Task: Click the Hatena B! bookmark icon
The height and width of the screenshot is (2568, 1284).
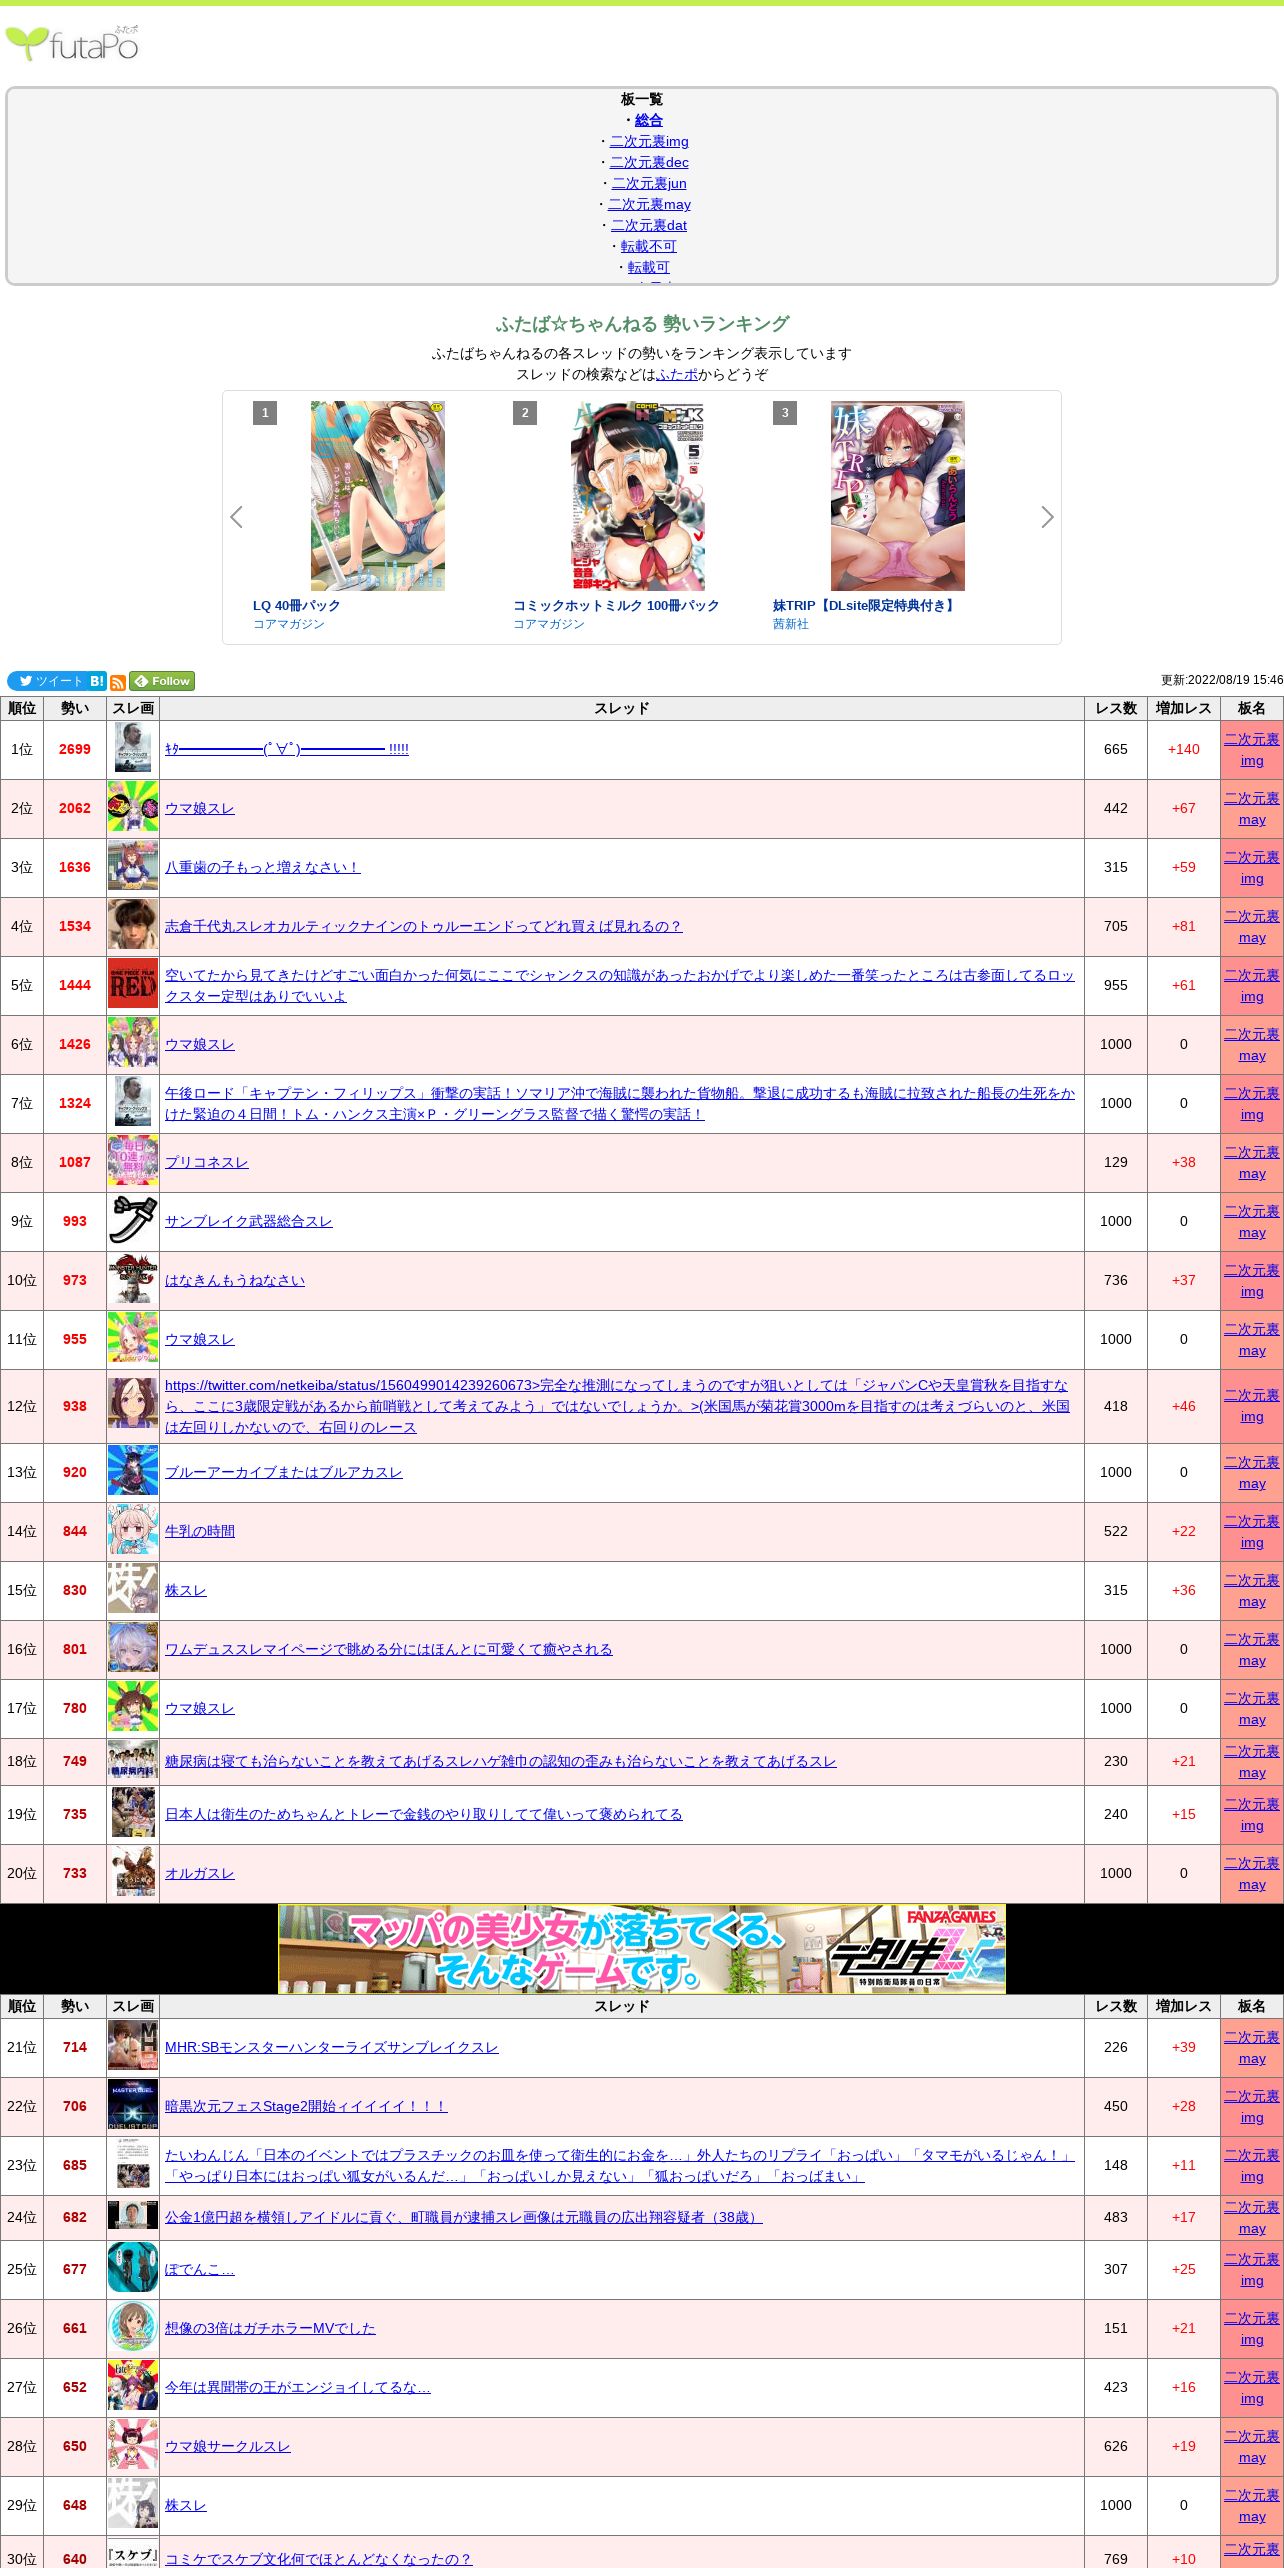Action: [x=97, y=681]
